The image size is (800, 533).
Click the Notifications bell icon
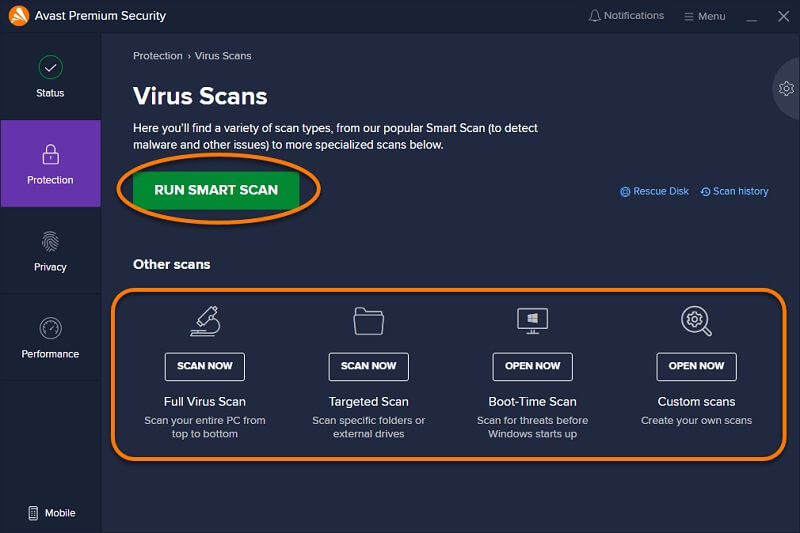[594, 16]
